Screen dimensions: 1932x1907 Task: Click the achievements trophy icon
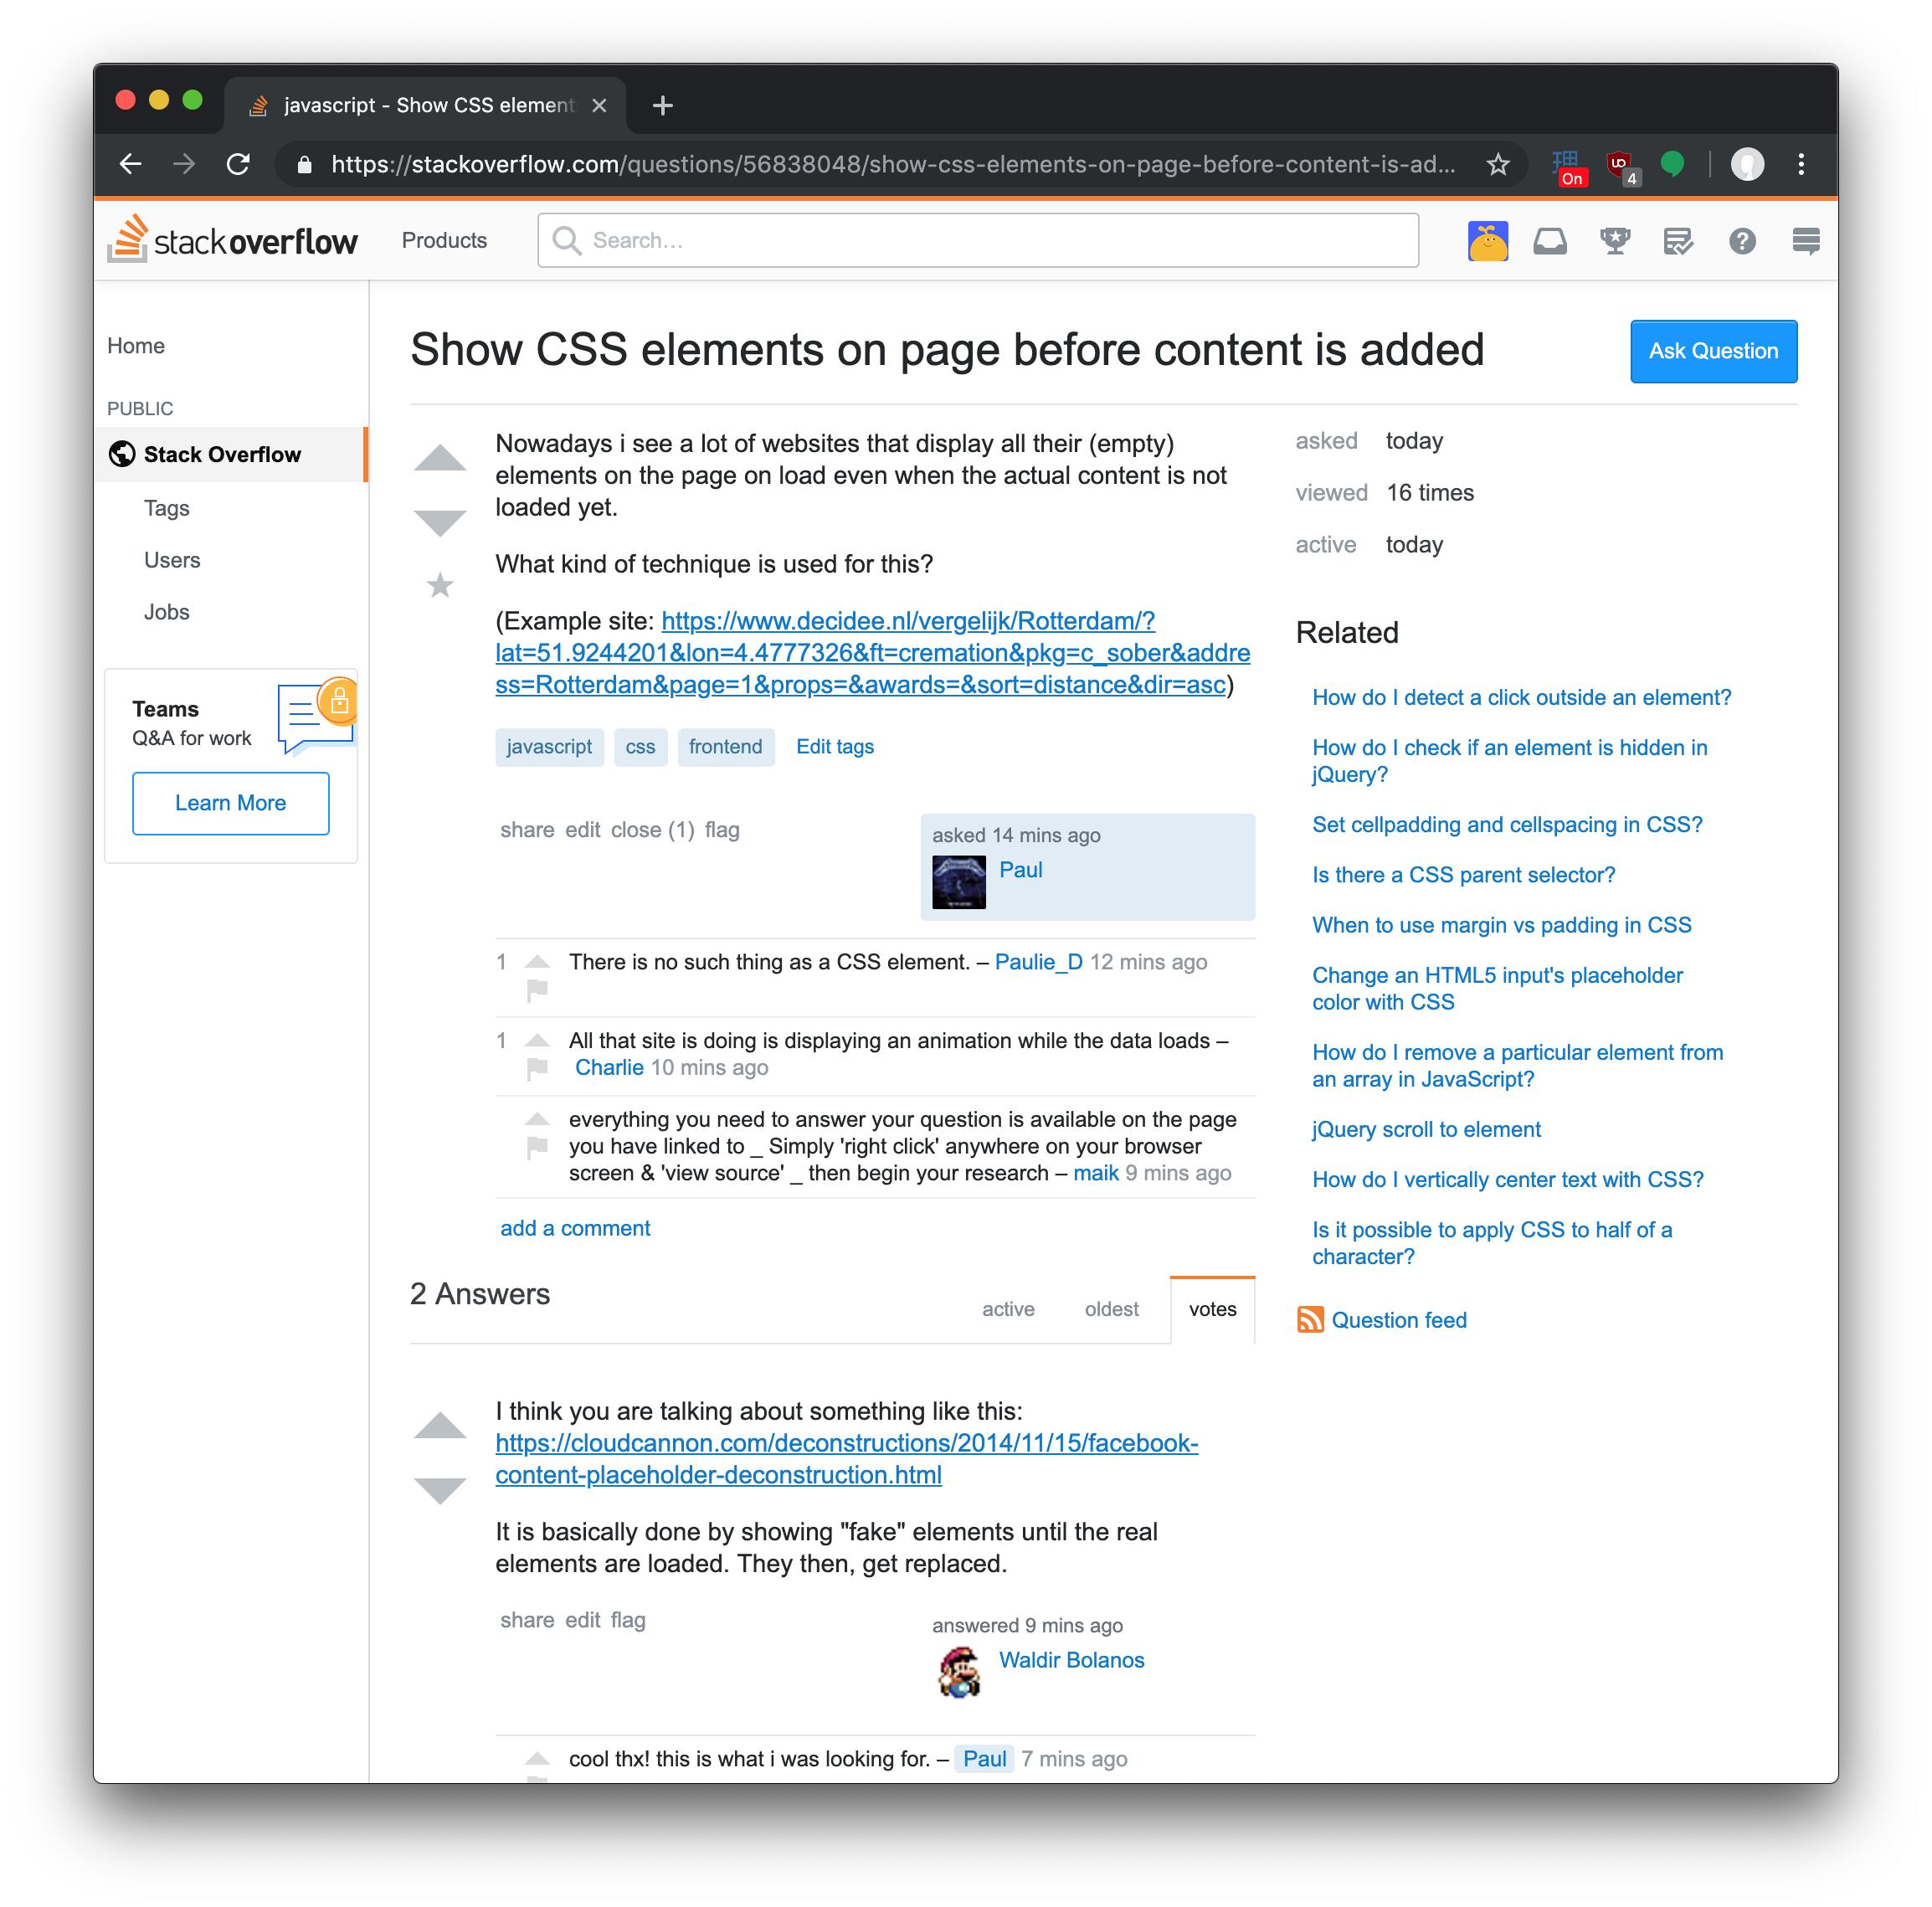(x=1616, y=241)
